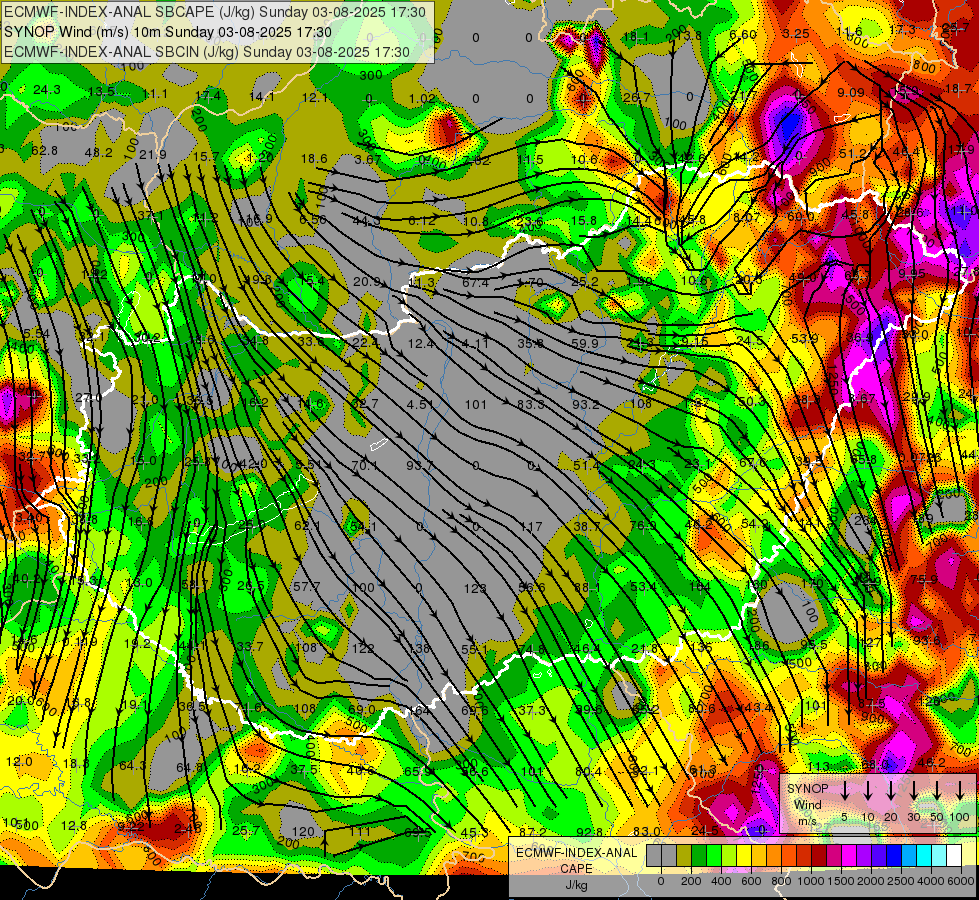Click the 26.7 value on the map

tap(636, 97)
